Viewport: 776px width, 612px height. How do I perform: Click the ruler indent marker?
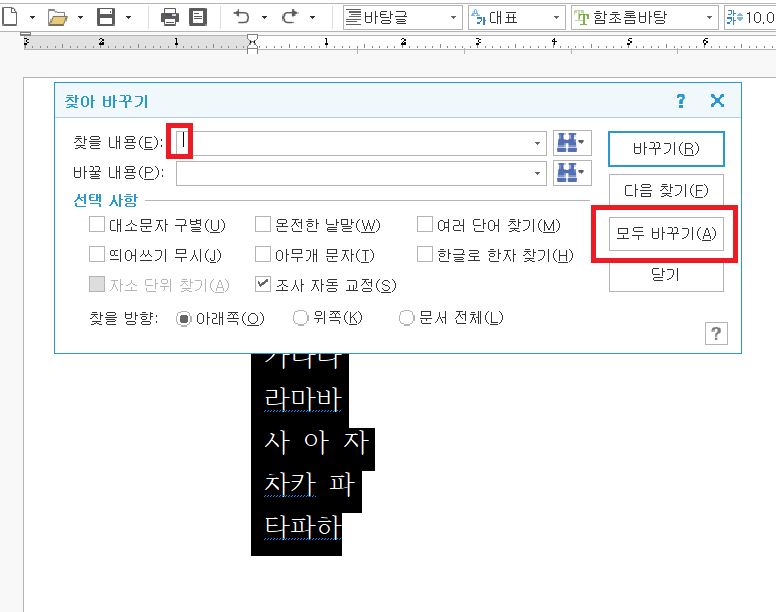(252, 43)
